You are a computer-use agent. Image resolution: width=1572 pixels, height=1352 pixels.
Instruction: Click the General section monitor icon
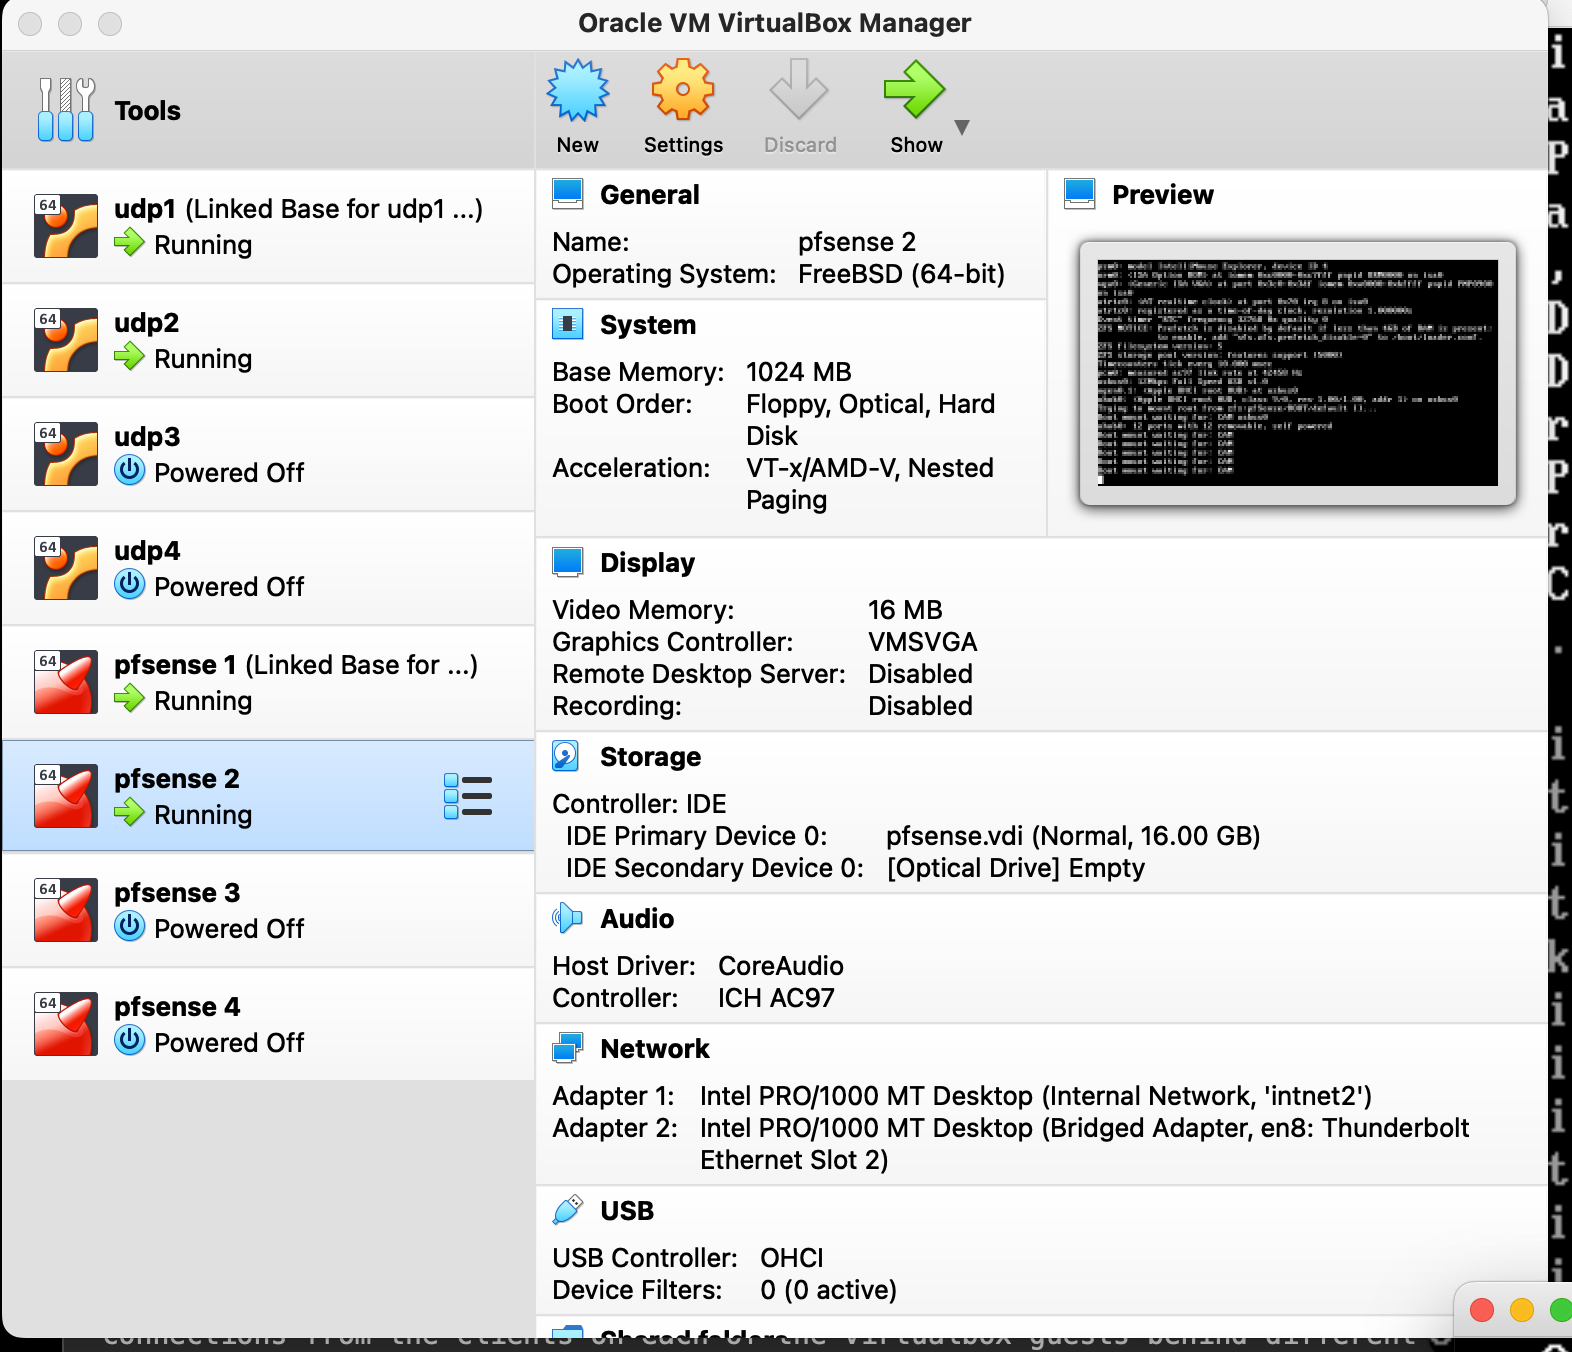coord(568,194)
